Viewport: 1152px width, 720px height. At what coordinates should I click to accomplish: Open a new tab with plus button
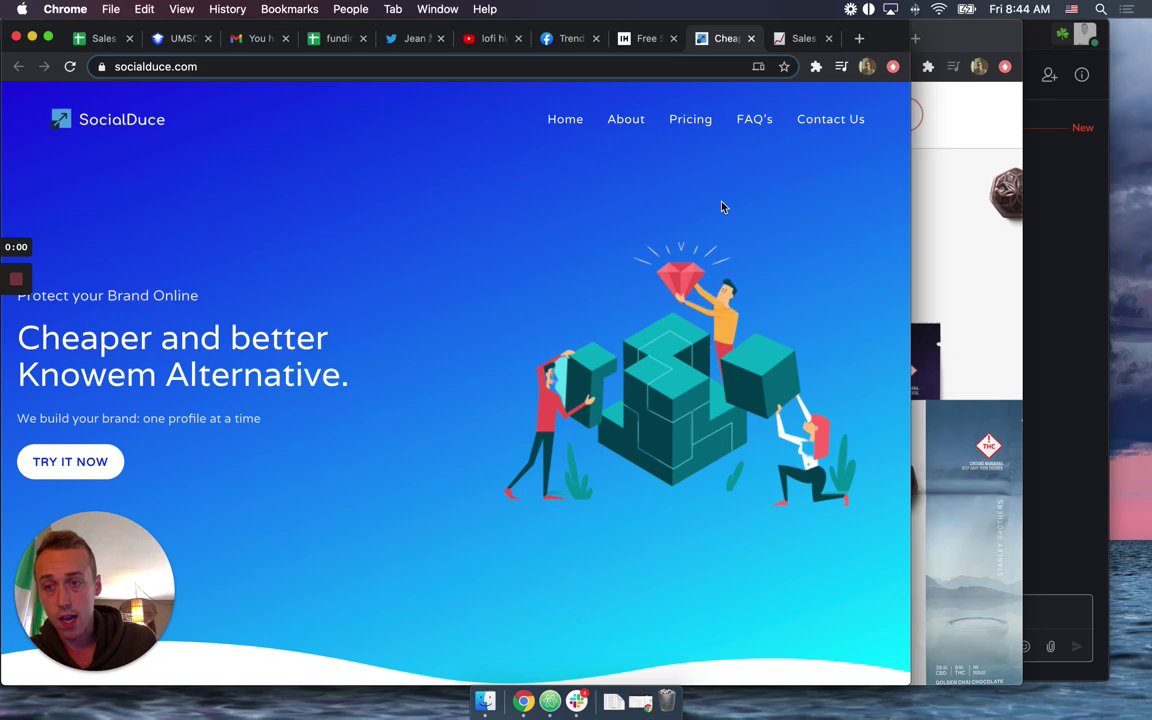(859, 38)
